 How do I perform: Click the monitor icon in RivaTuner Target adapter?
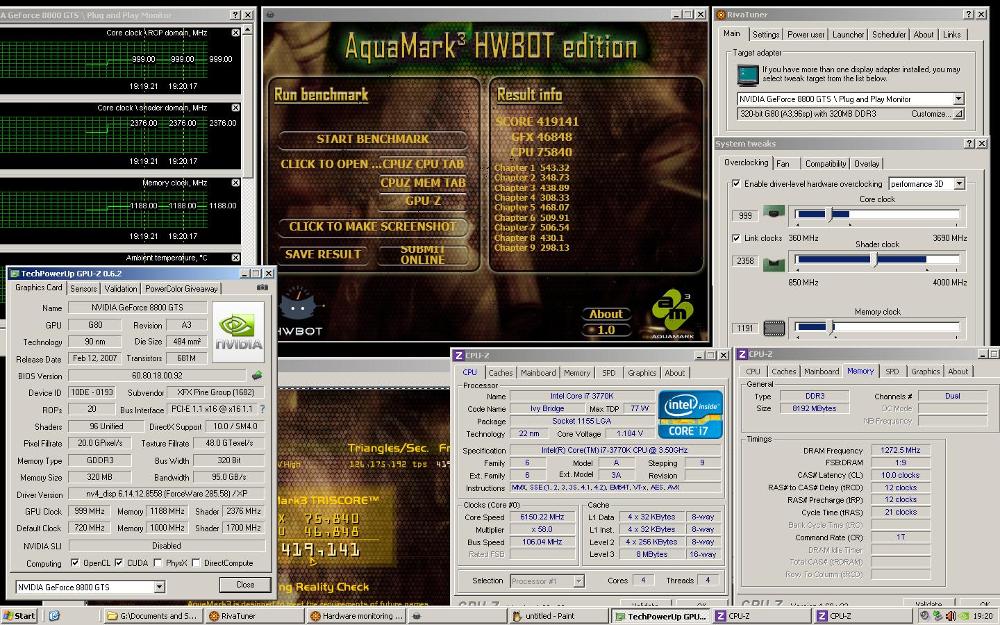747,75
